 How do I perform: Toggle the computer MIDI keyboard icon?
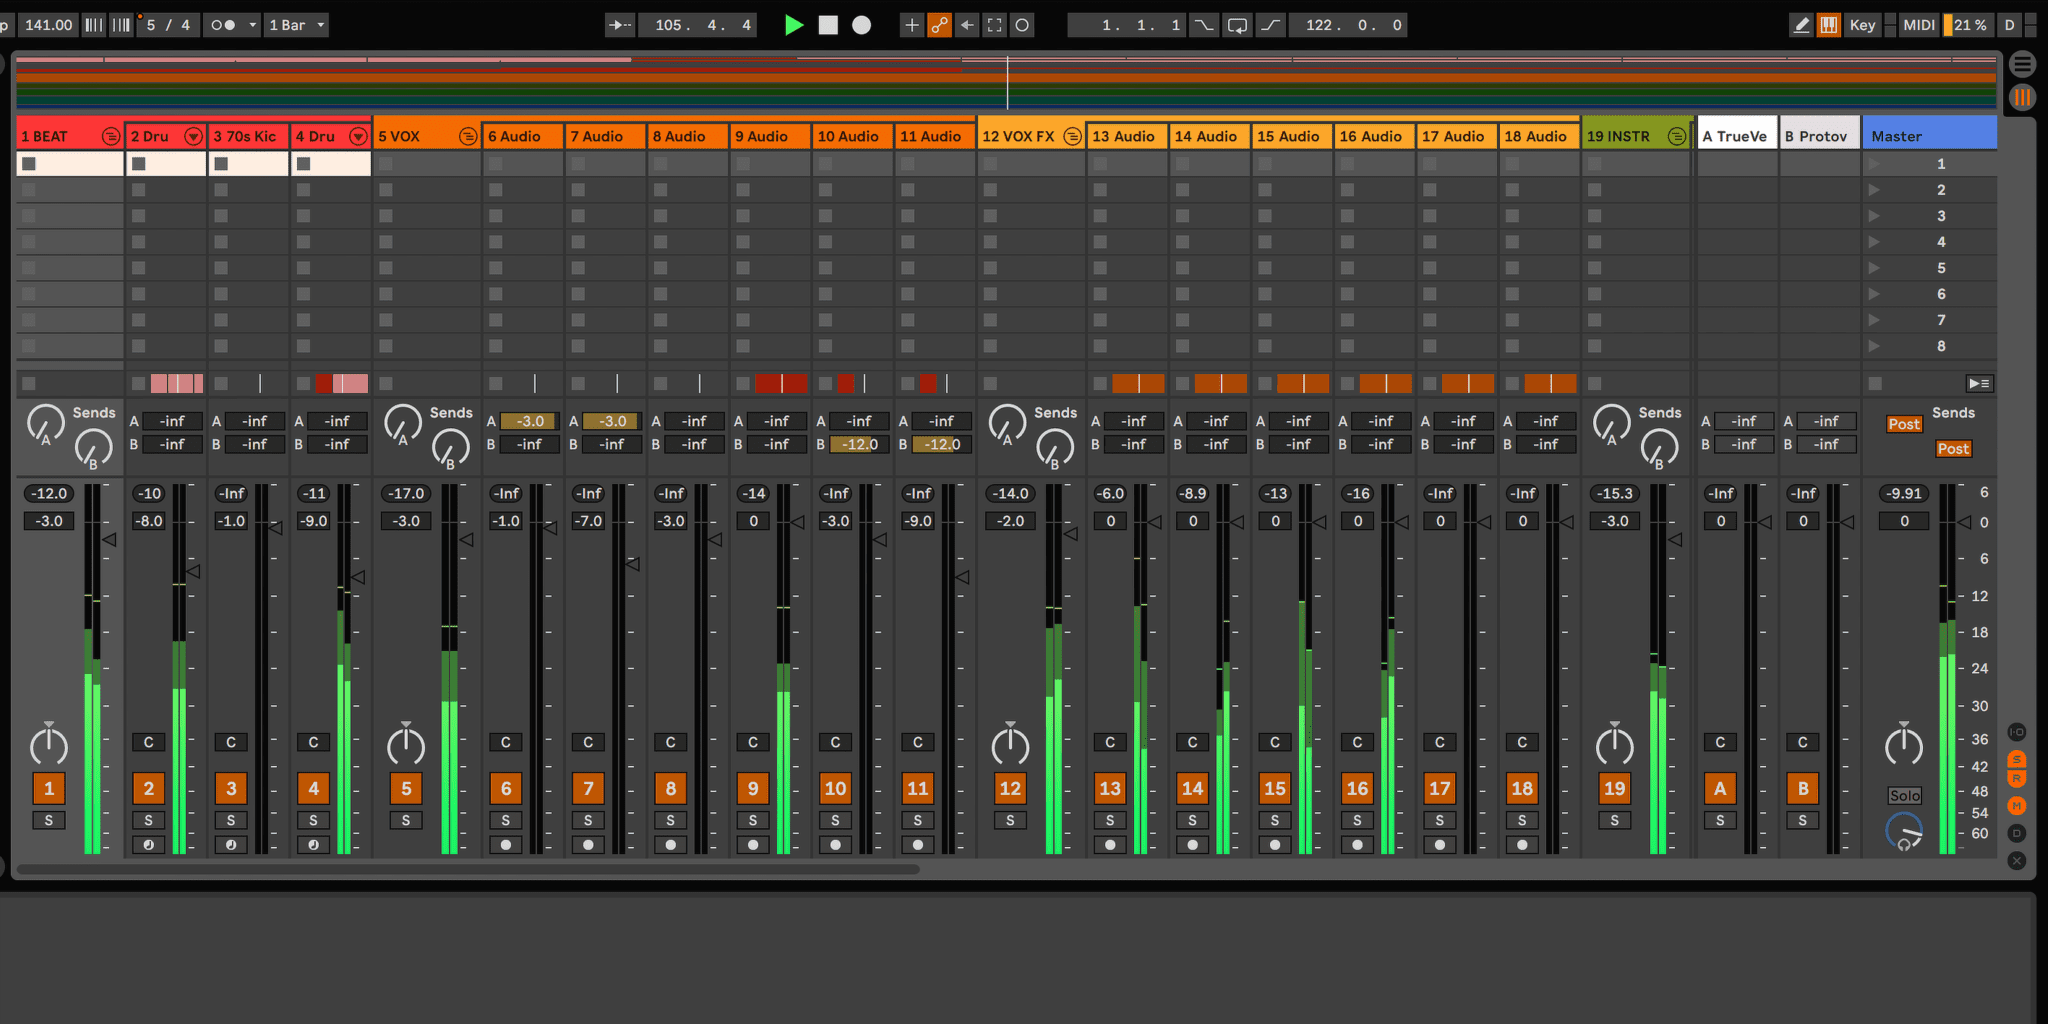[x=1829, y=25]
